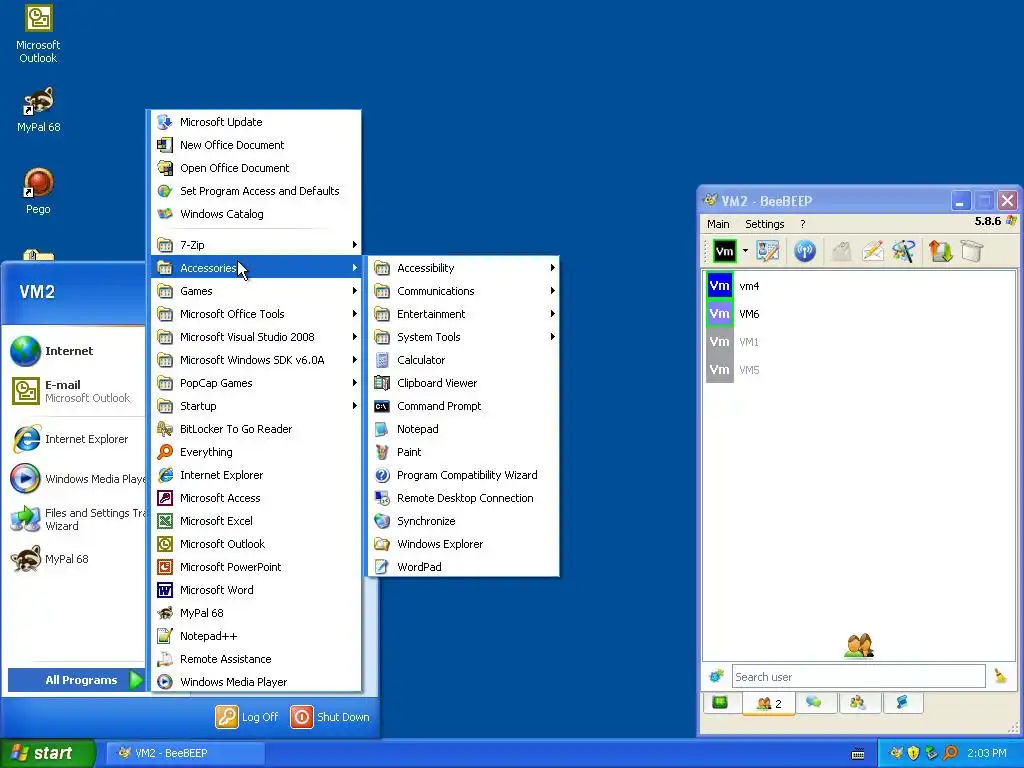Open Internet from Start menu pinned list
The height and width of the screenshot is (768, 1024).
75,351
